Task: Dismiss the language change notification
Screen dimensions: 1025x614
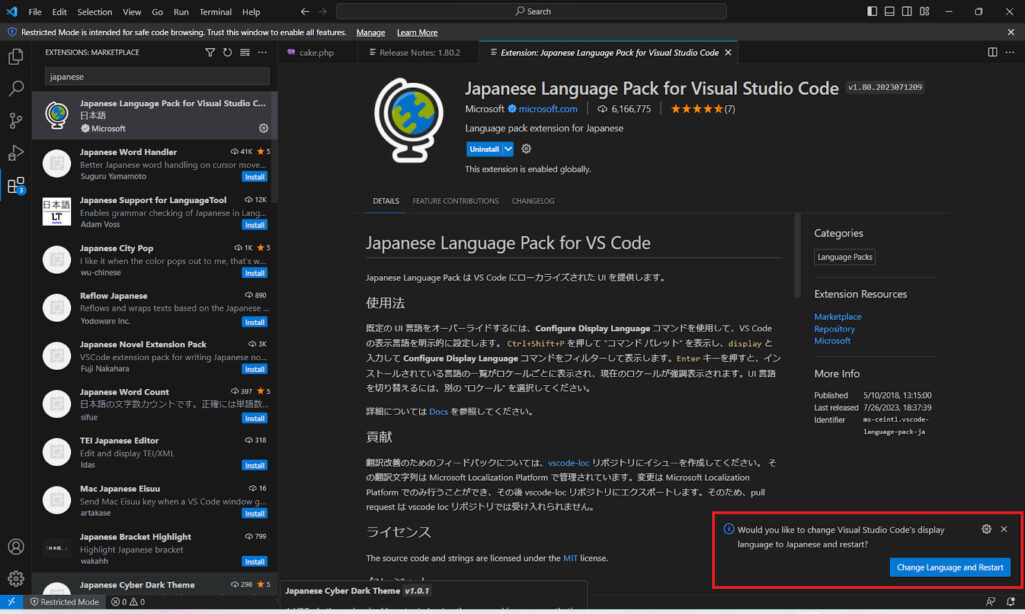Action: point(1004,529)
